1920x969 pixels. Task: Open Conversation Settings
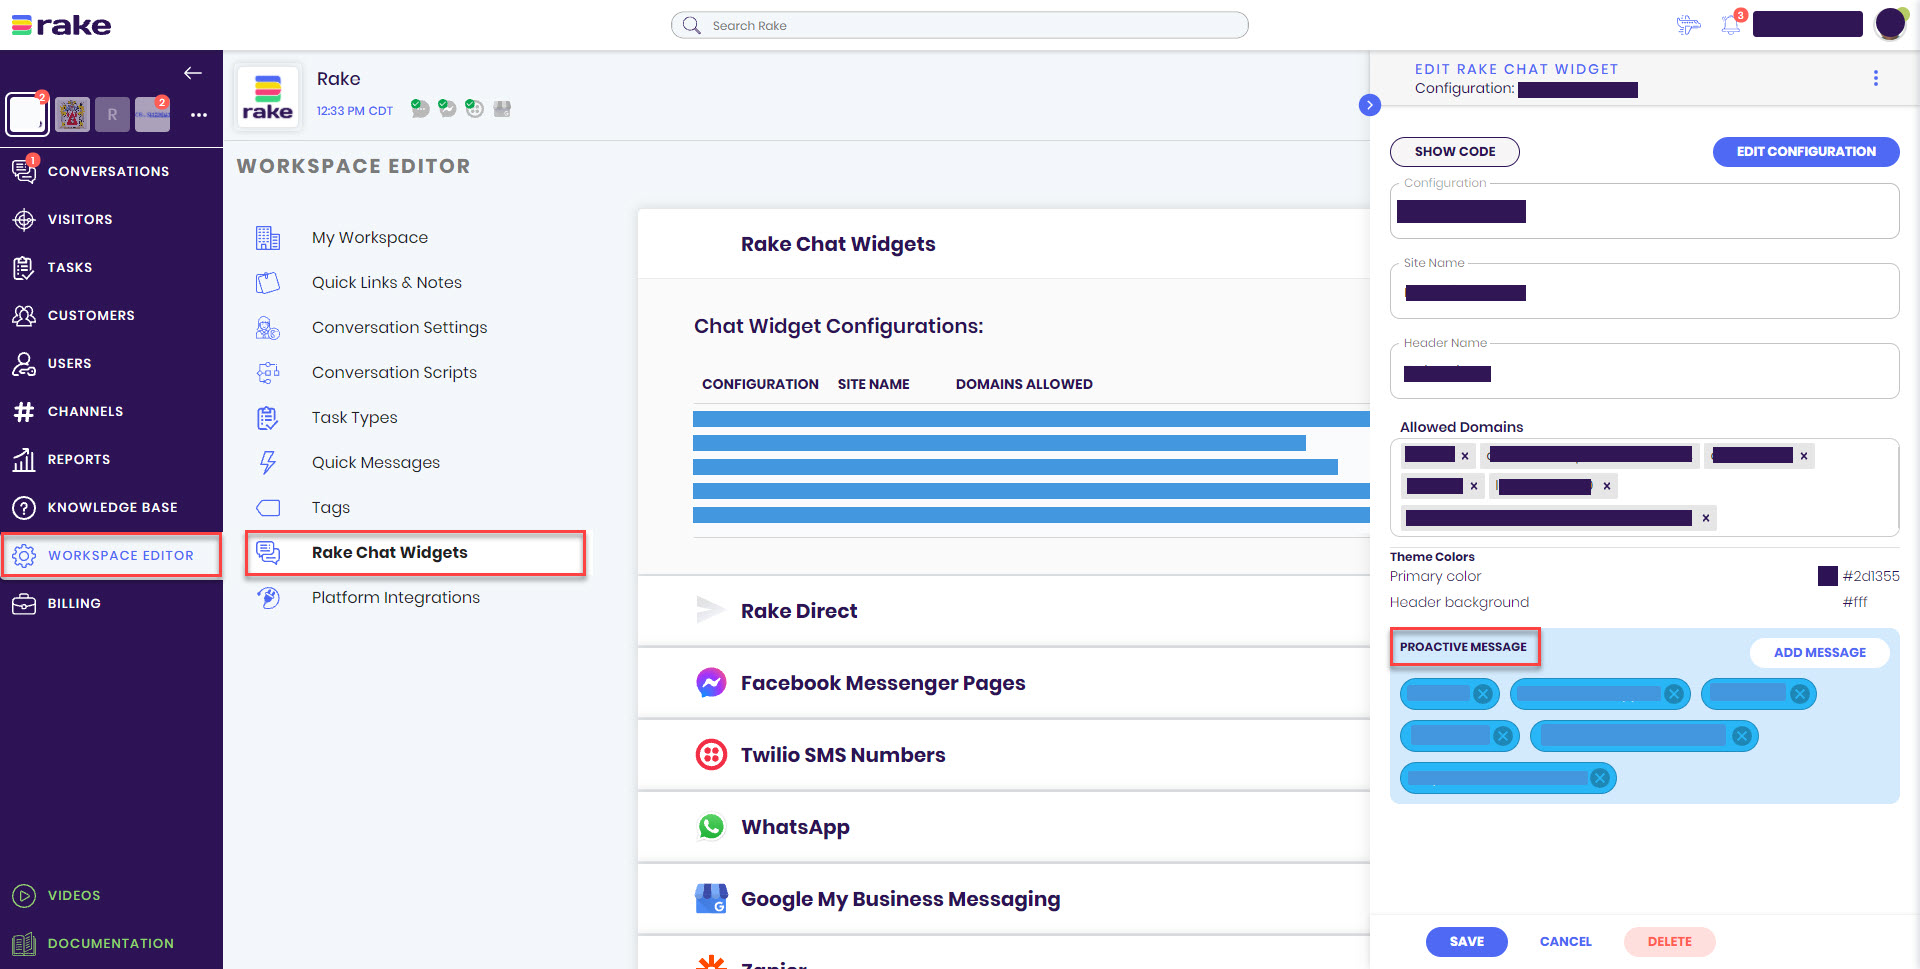[x=399, y=327]
